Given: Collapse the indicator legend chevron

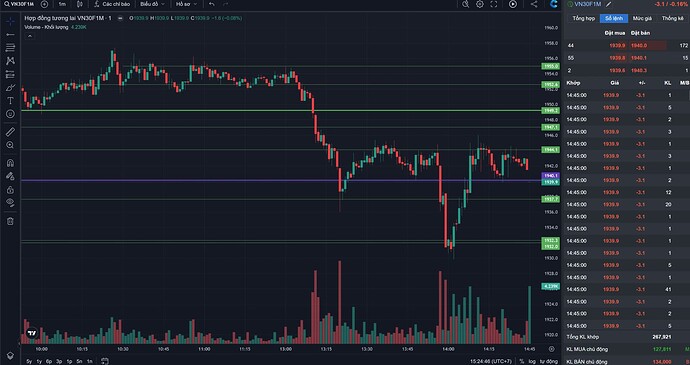Looking at the screenshot, I should [x=29, y=36].
